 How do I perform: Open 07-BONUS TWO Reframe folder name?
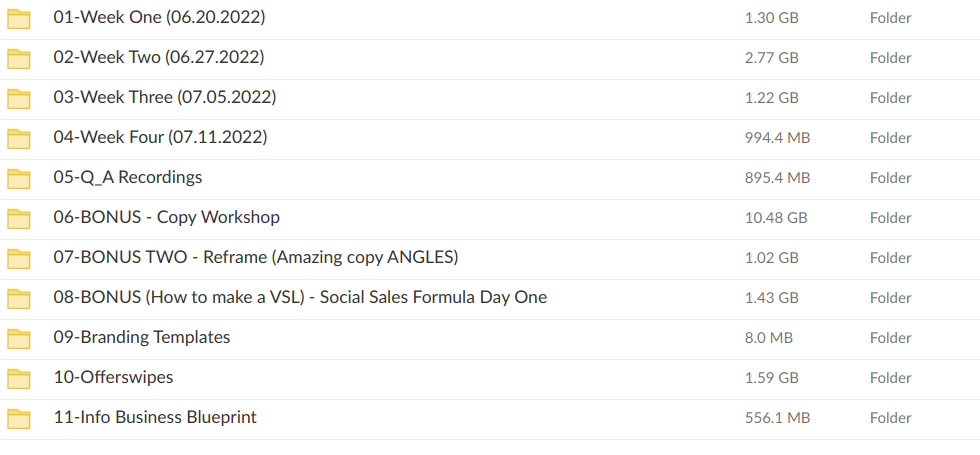[x=255, y=257]
